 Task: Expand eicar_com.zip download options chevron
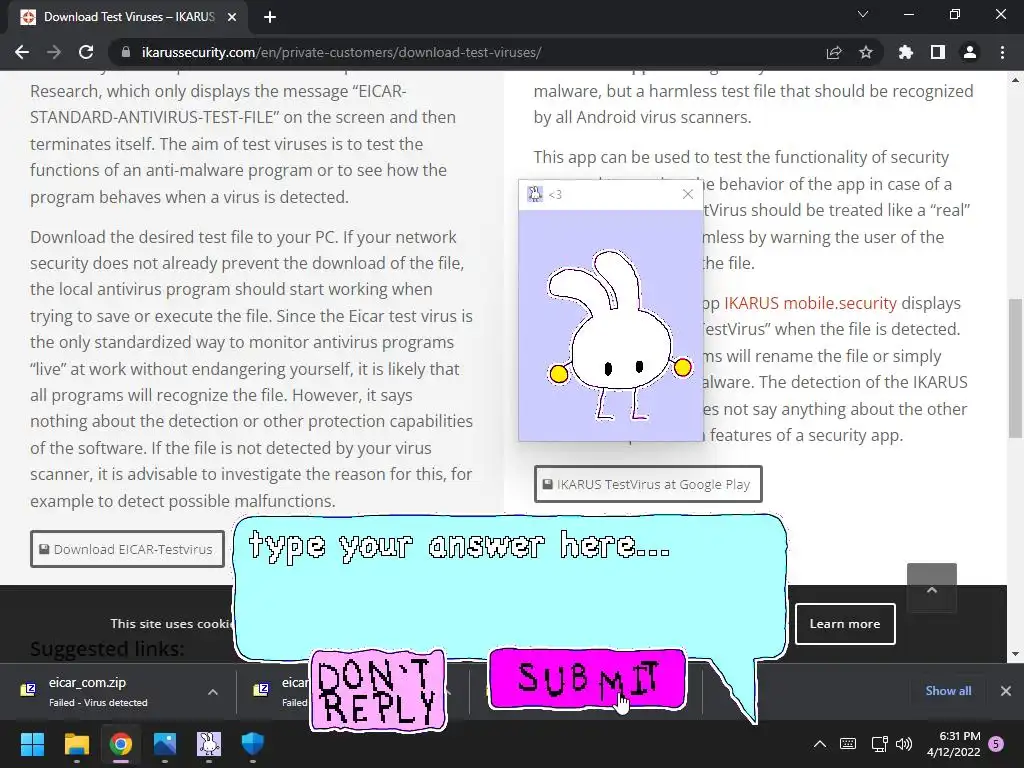(213, 692)
